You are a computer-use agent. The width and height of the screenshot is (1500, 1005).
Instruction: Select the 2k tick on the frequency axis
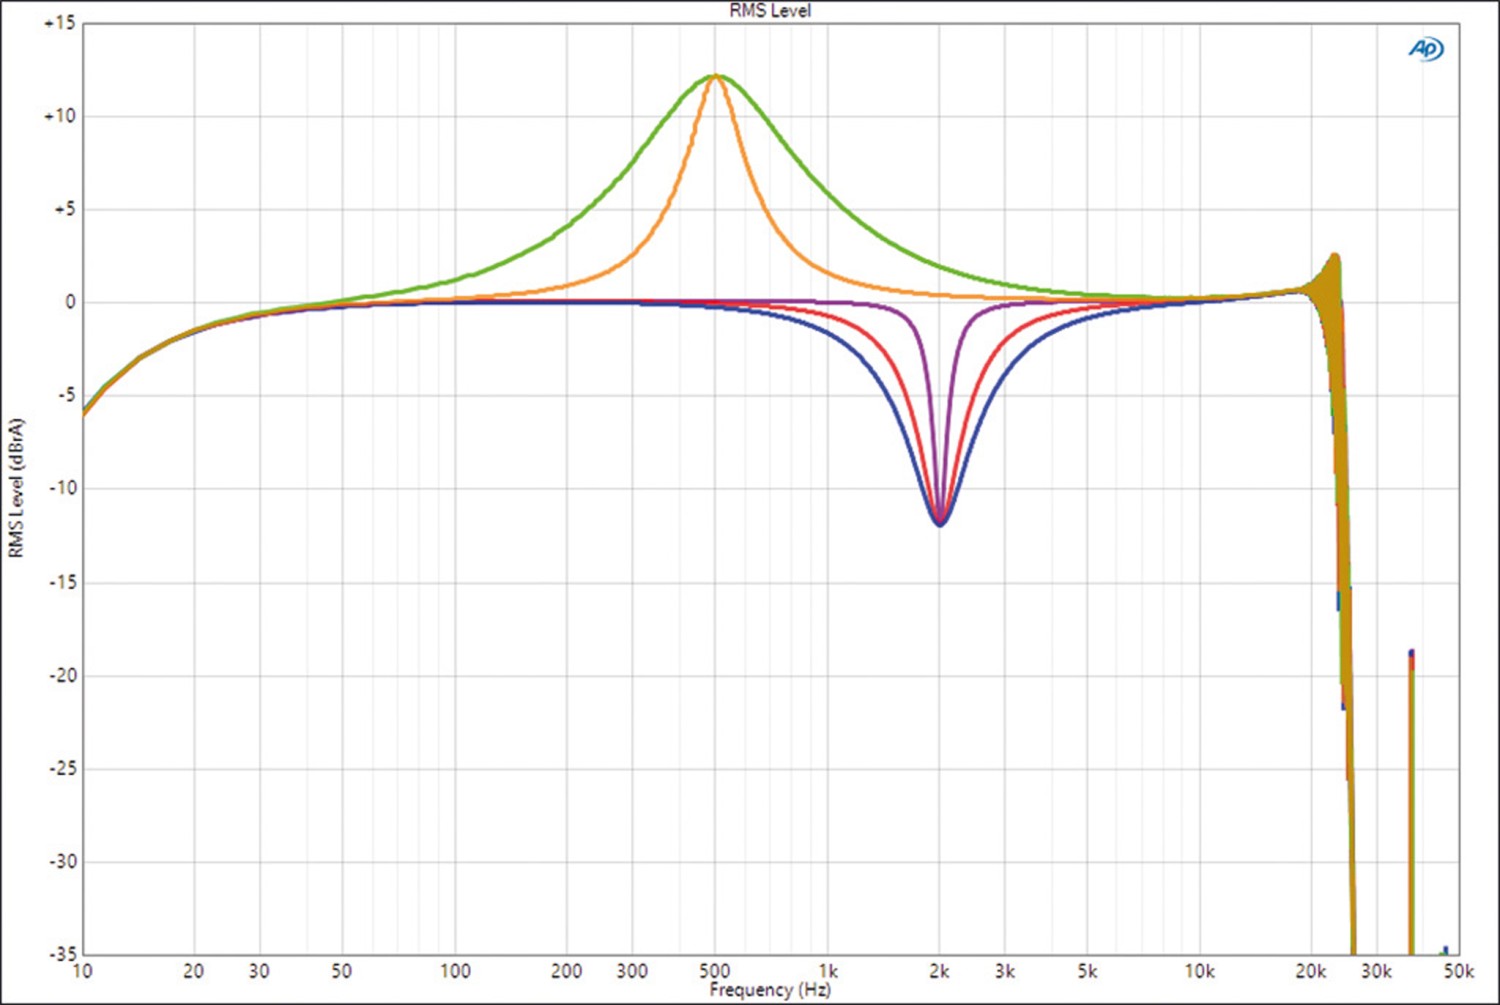coord(939,971)
